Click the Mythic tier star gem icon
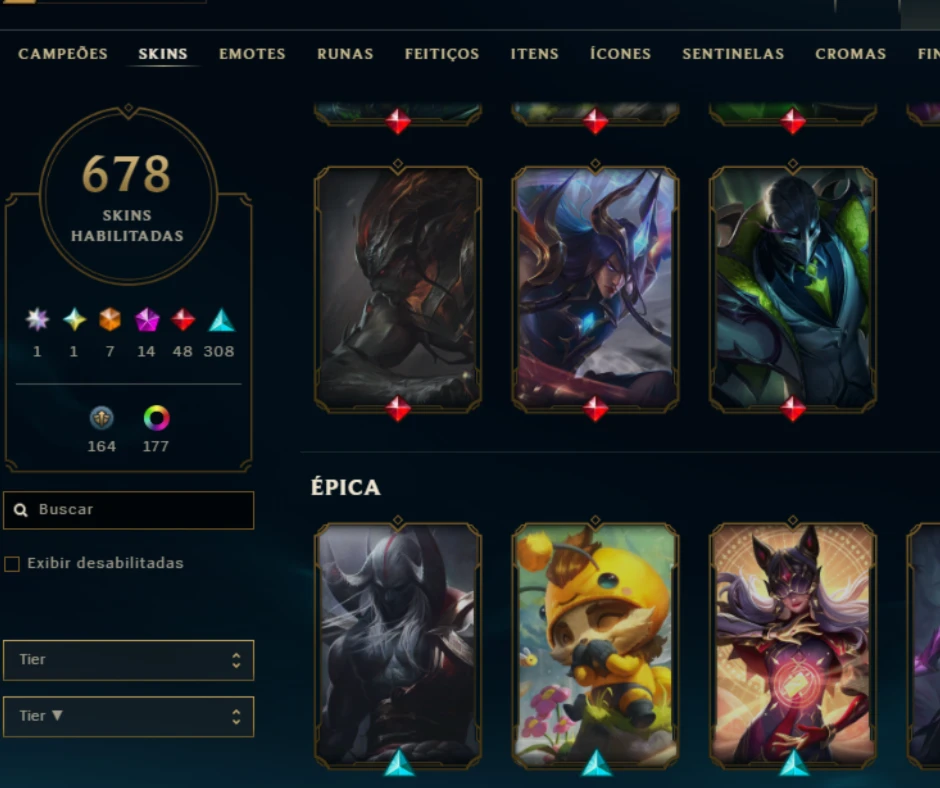 [74, 320]
